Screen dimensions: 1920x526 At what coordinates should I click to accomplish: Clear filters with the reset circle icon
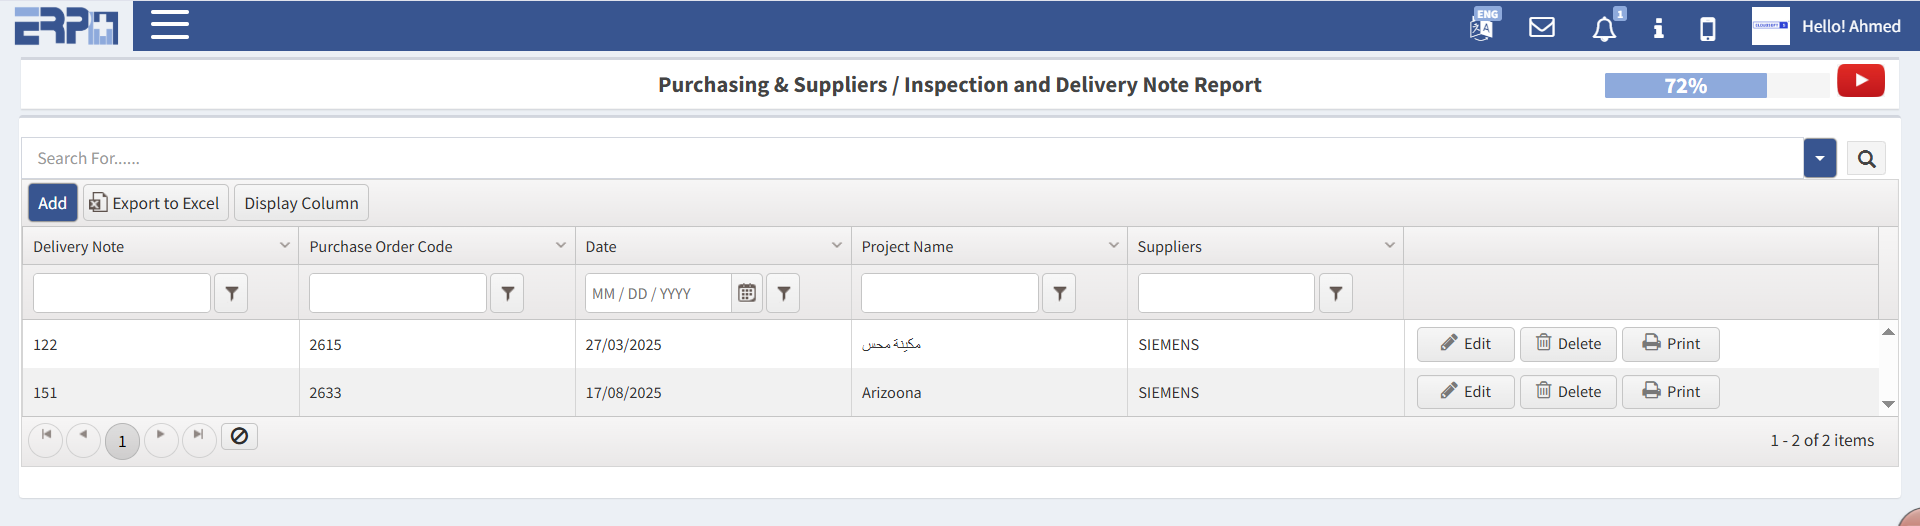(239, 437)
